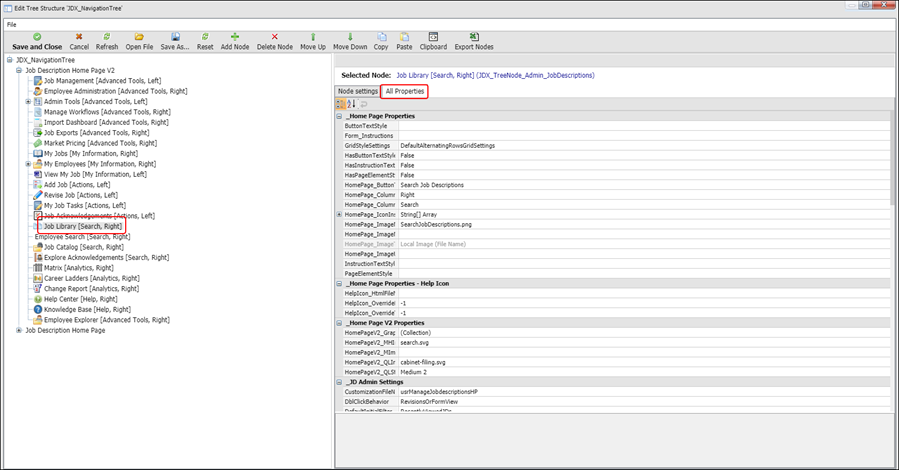
Task: Expand the HomePage_IconInc String[] Array property
Action: [x=340, y=214]
